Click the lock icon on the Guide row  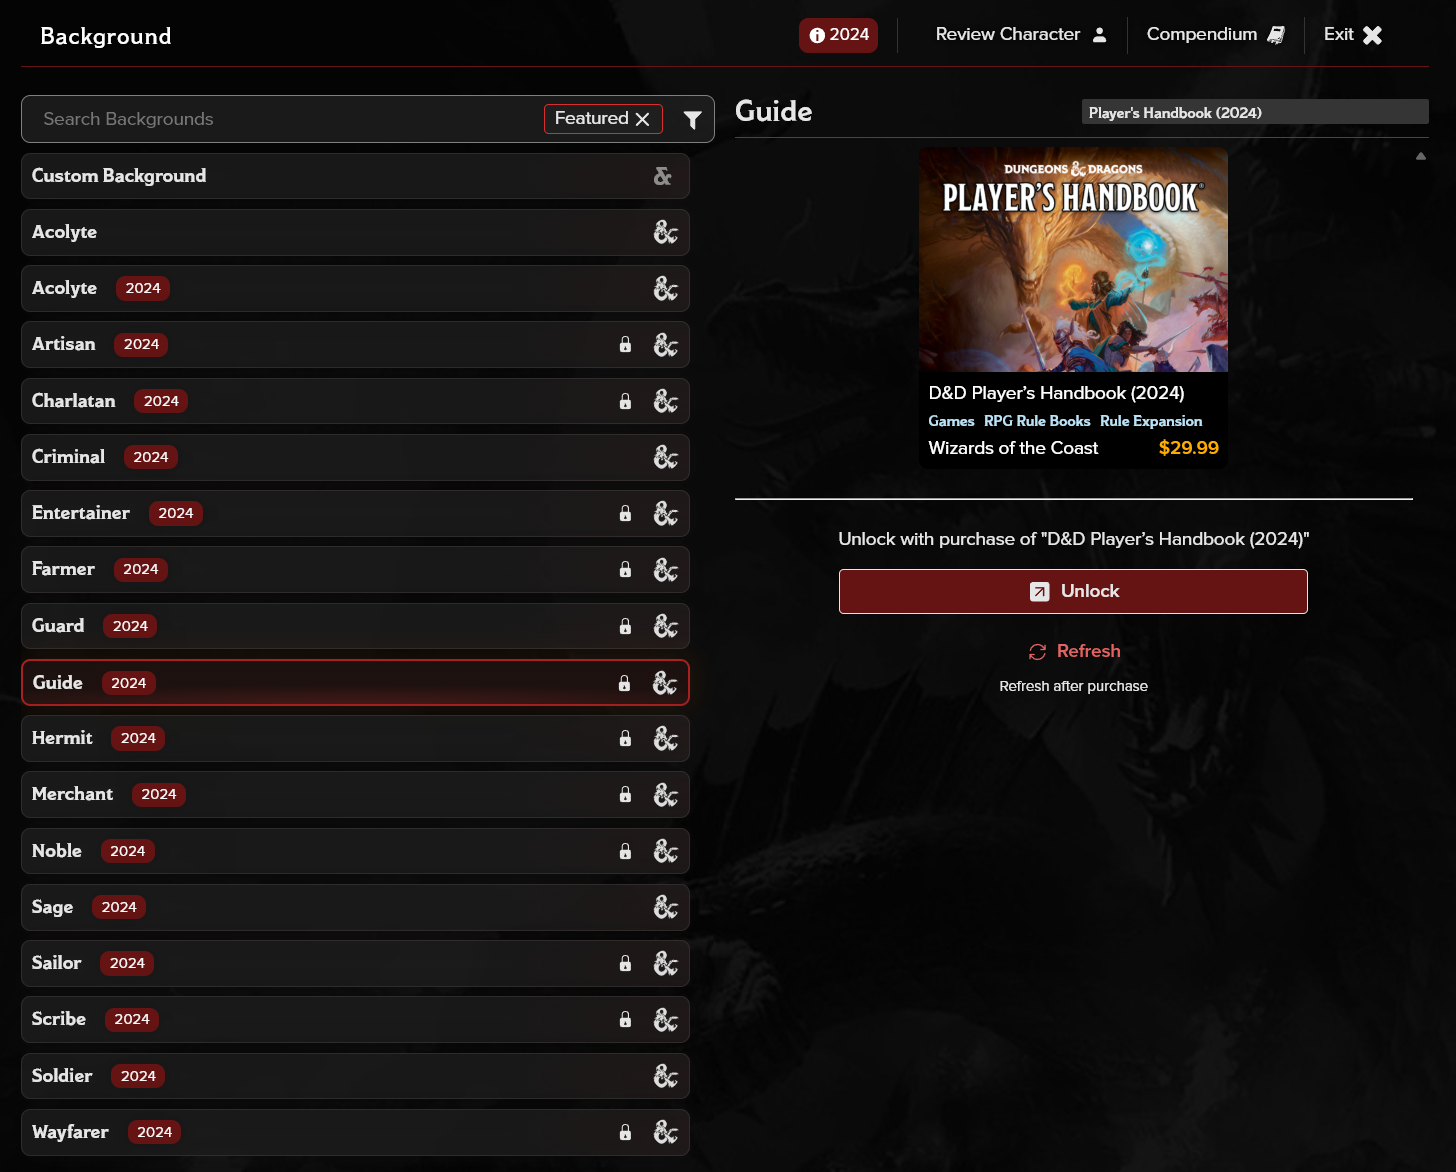point(624,683)
